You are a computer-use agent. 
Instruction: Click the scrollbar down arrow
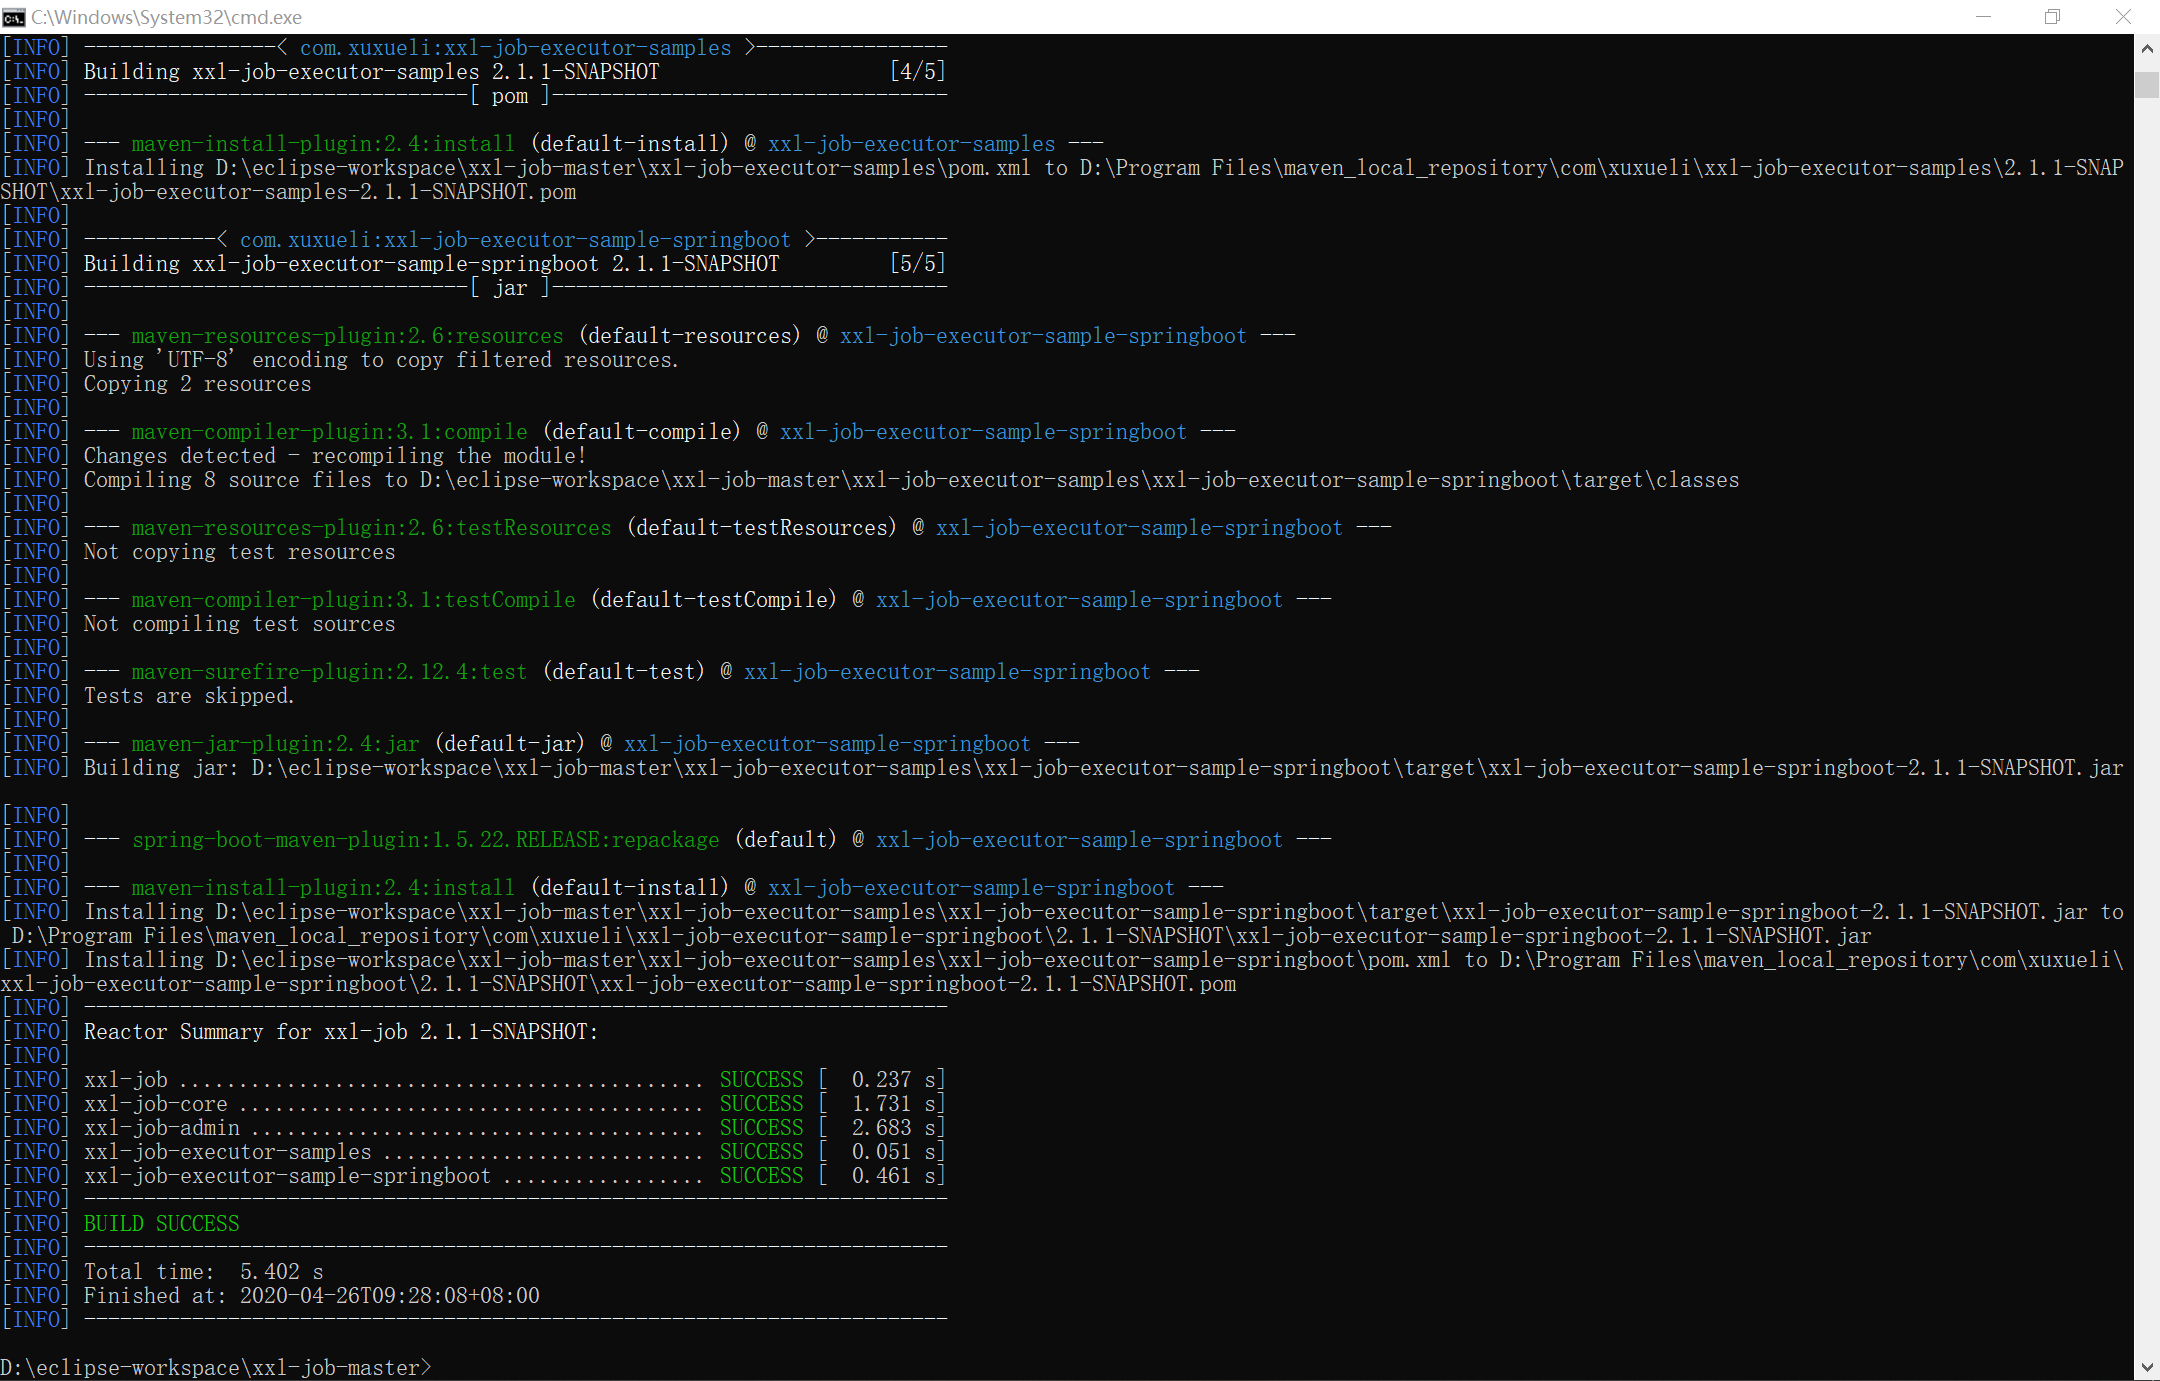point(2147,1367)
